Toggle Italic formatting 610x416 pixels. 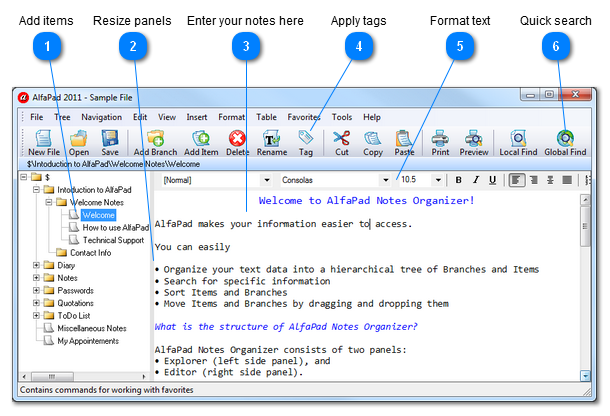pos(475,180)
